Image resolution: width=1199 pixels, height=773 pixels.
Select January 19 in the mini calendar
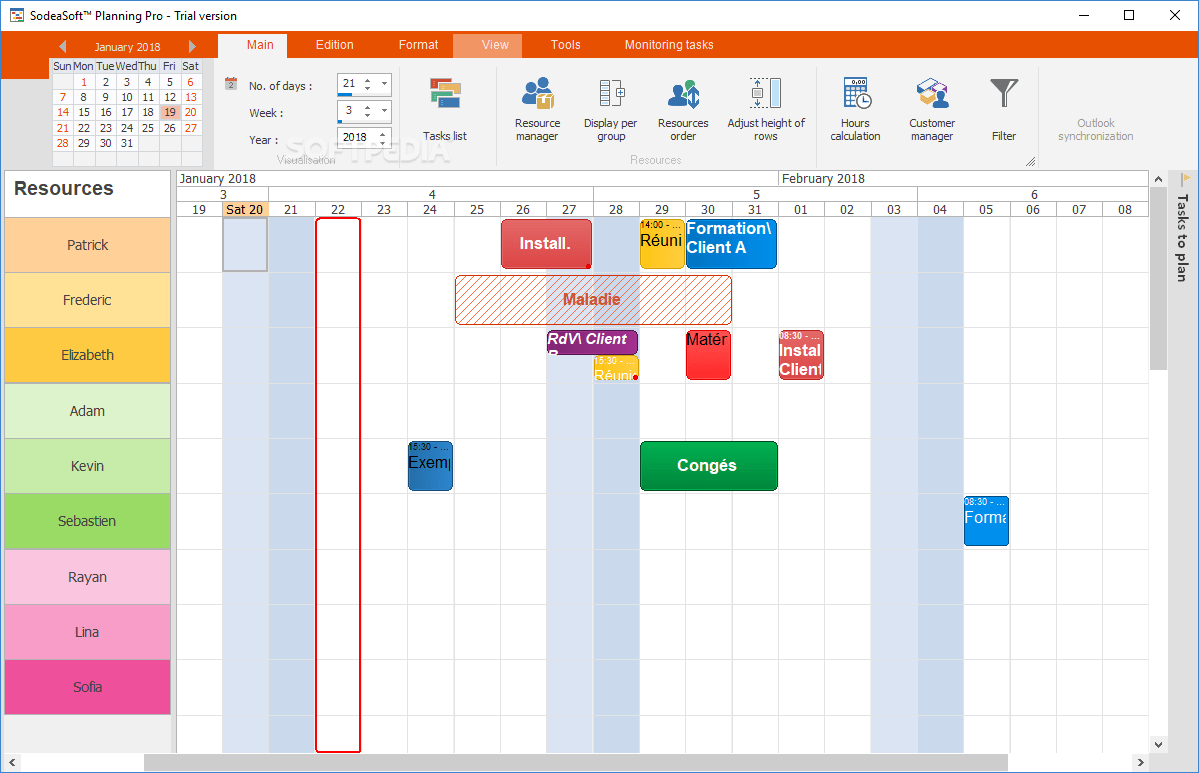[x=169, y=112]
